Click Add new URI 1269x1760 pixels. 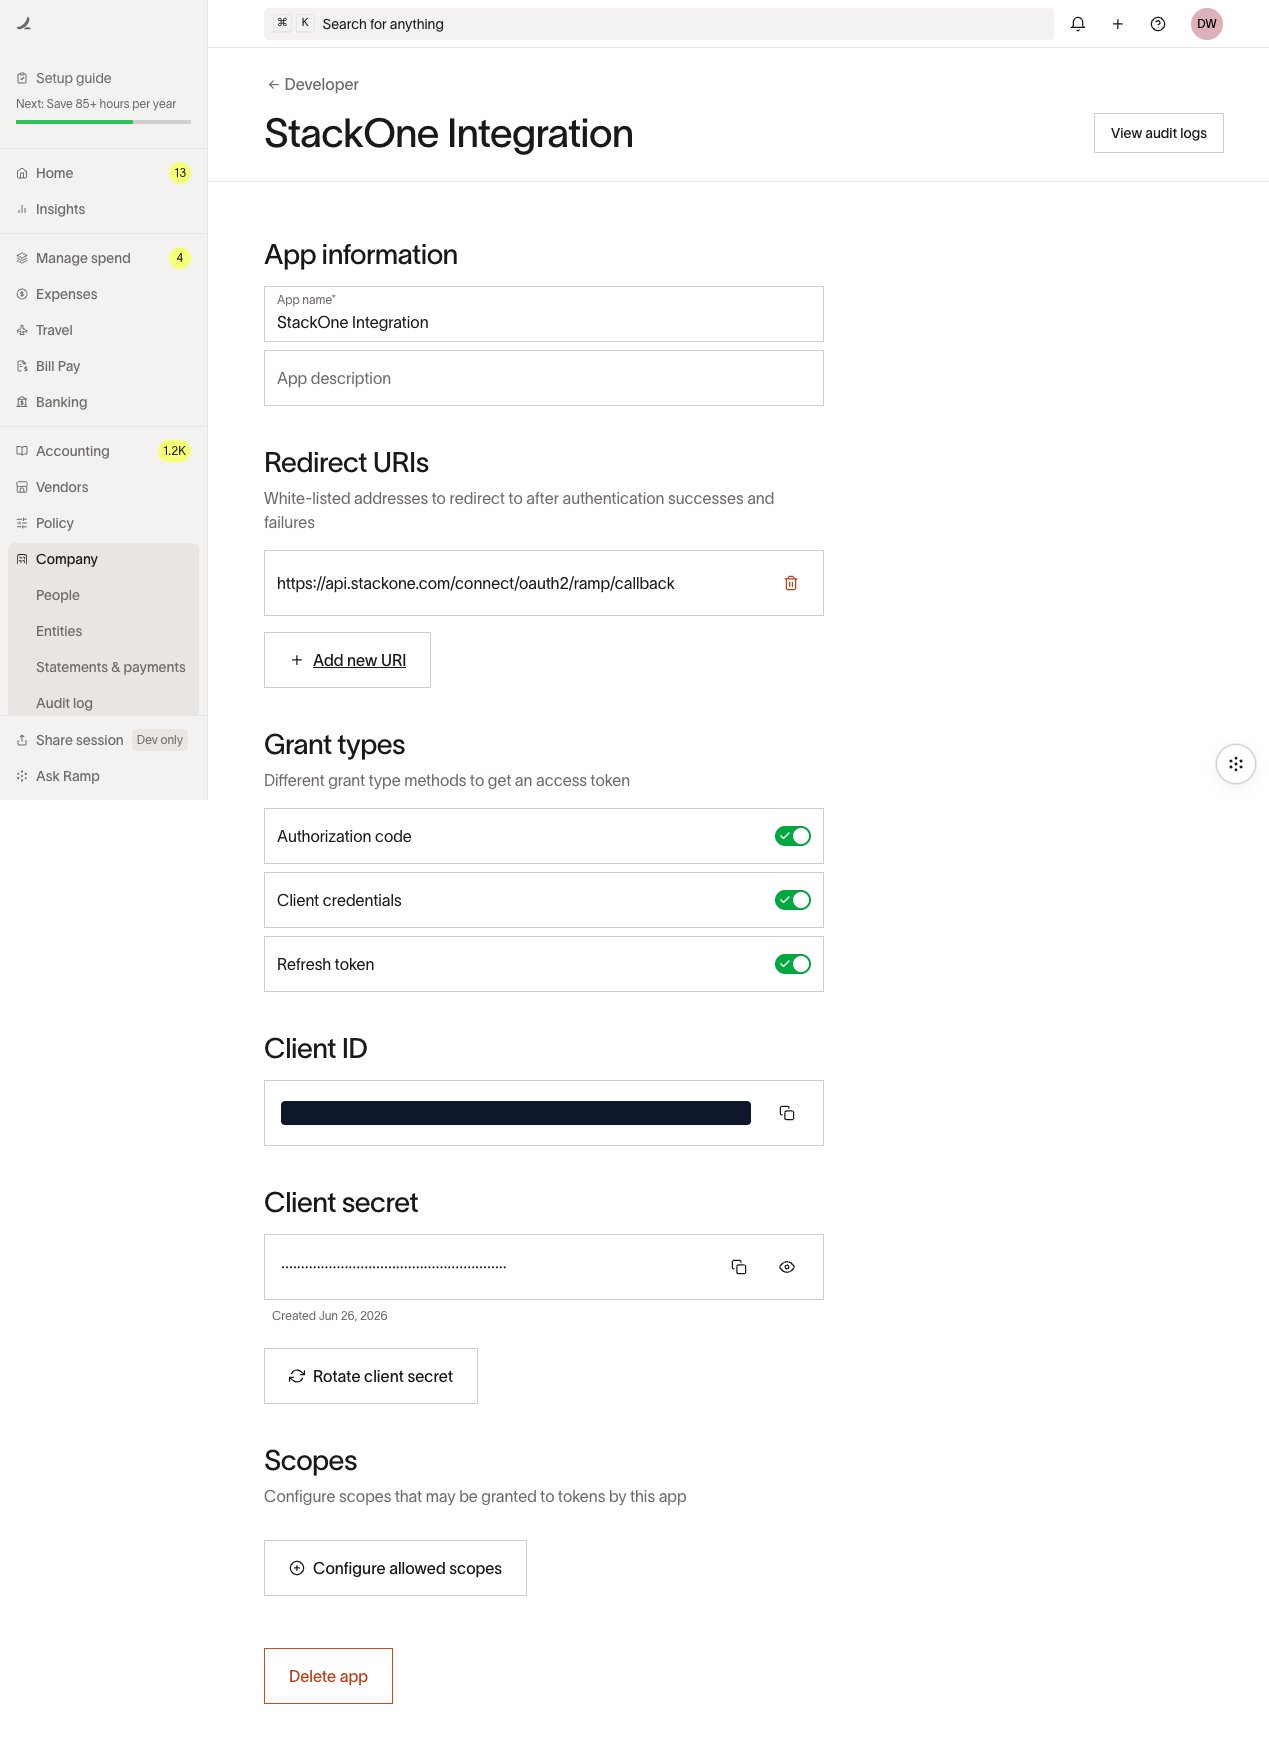point(347,660)
